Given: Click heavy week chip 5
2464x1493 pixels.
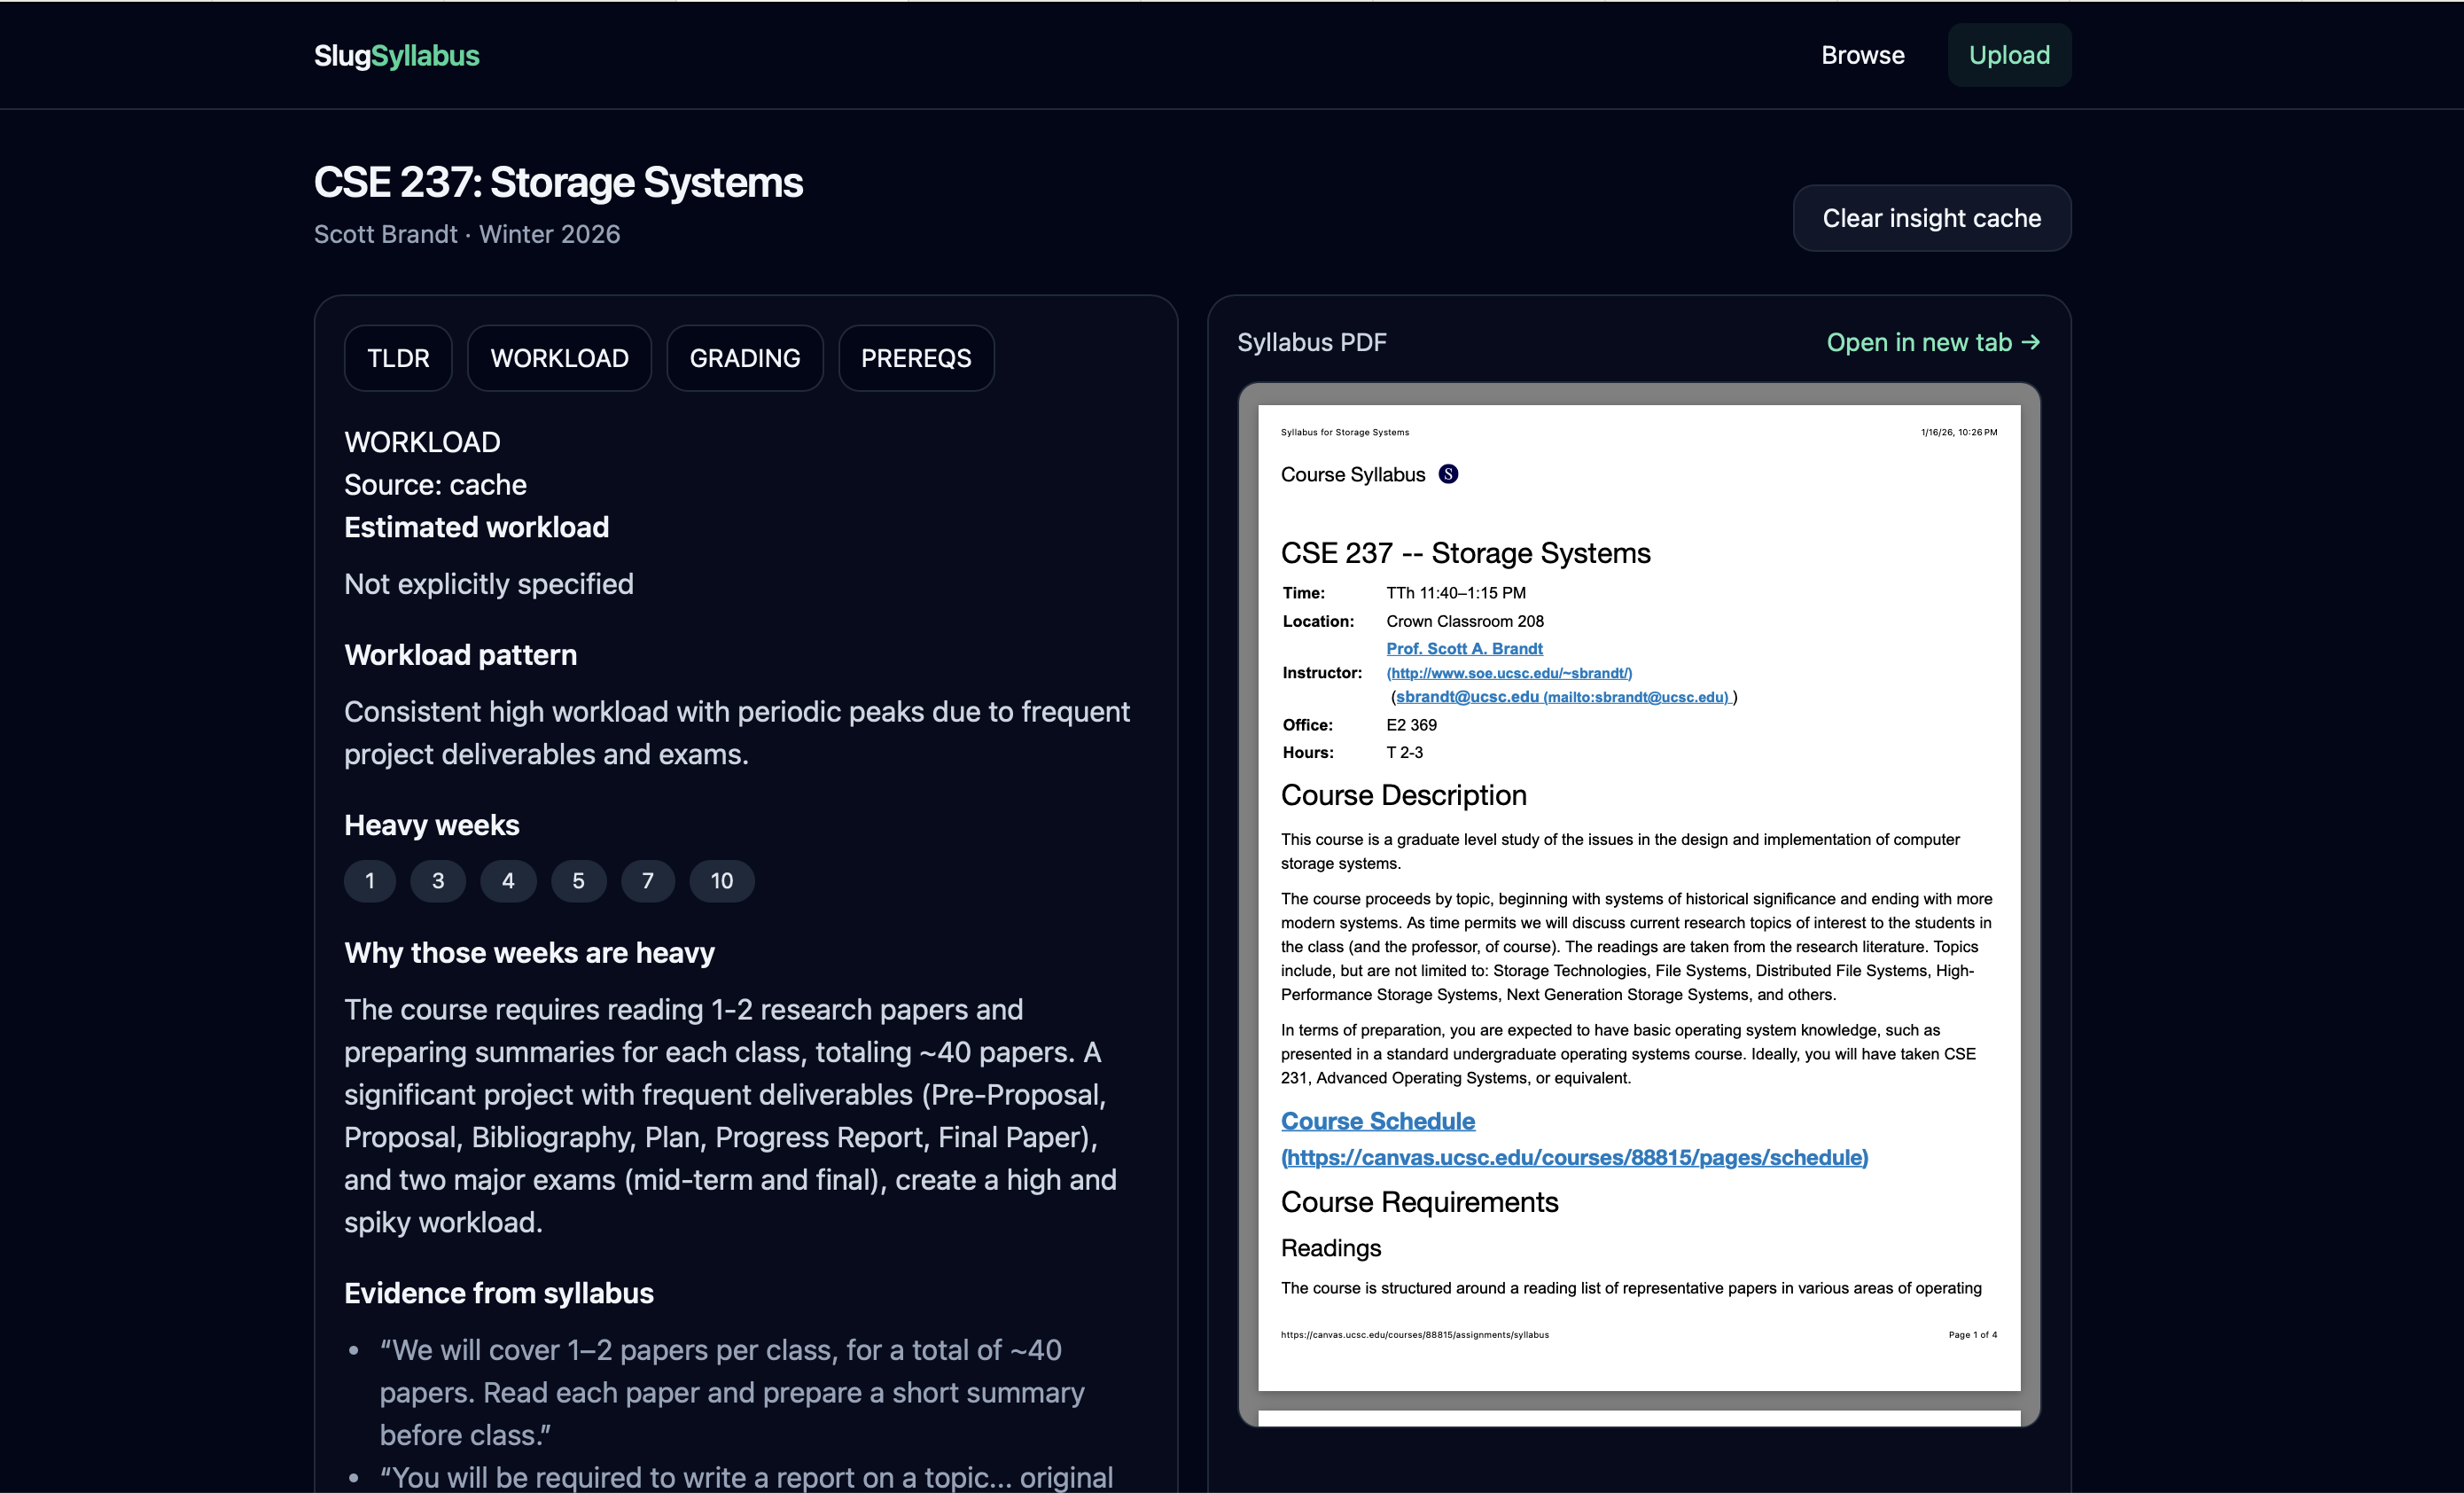Looking at the screenshot, I should pos(578,881).
